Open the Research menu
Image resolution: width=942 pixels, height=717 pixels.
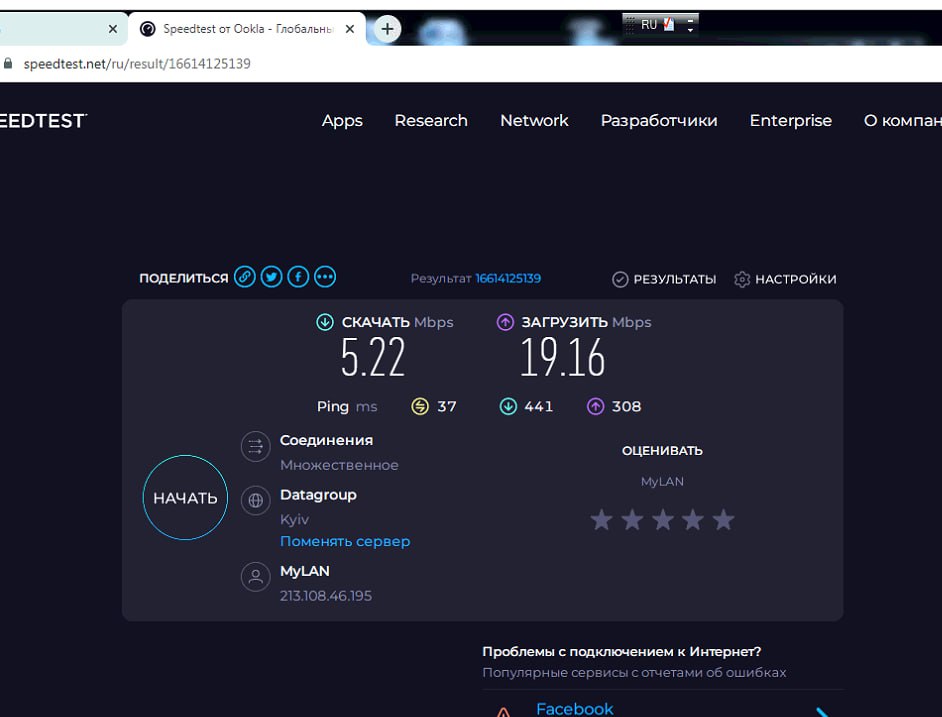pos(431,121)
